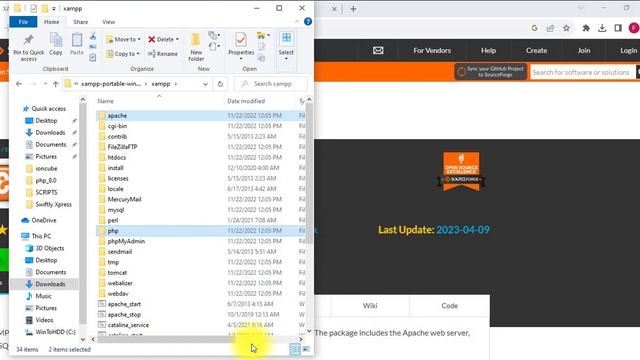Click the Search xampp field
Image resolution: width=640 pixels, height=360 pixels.
(x=271, y=84)
